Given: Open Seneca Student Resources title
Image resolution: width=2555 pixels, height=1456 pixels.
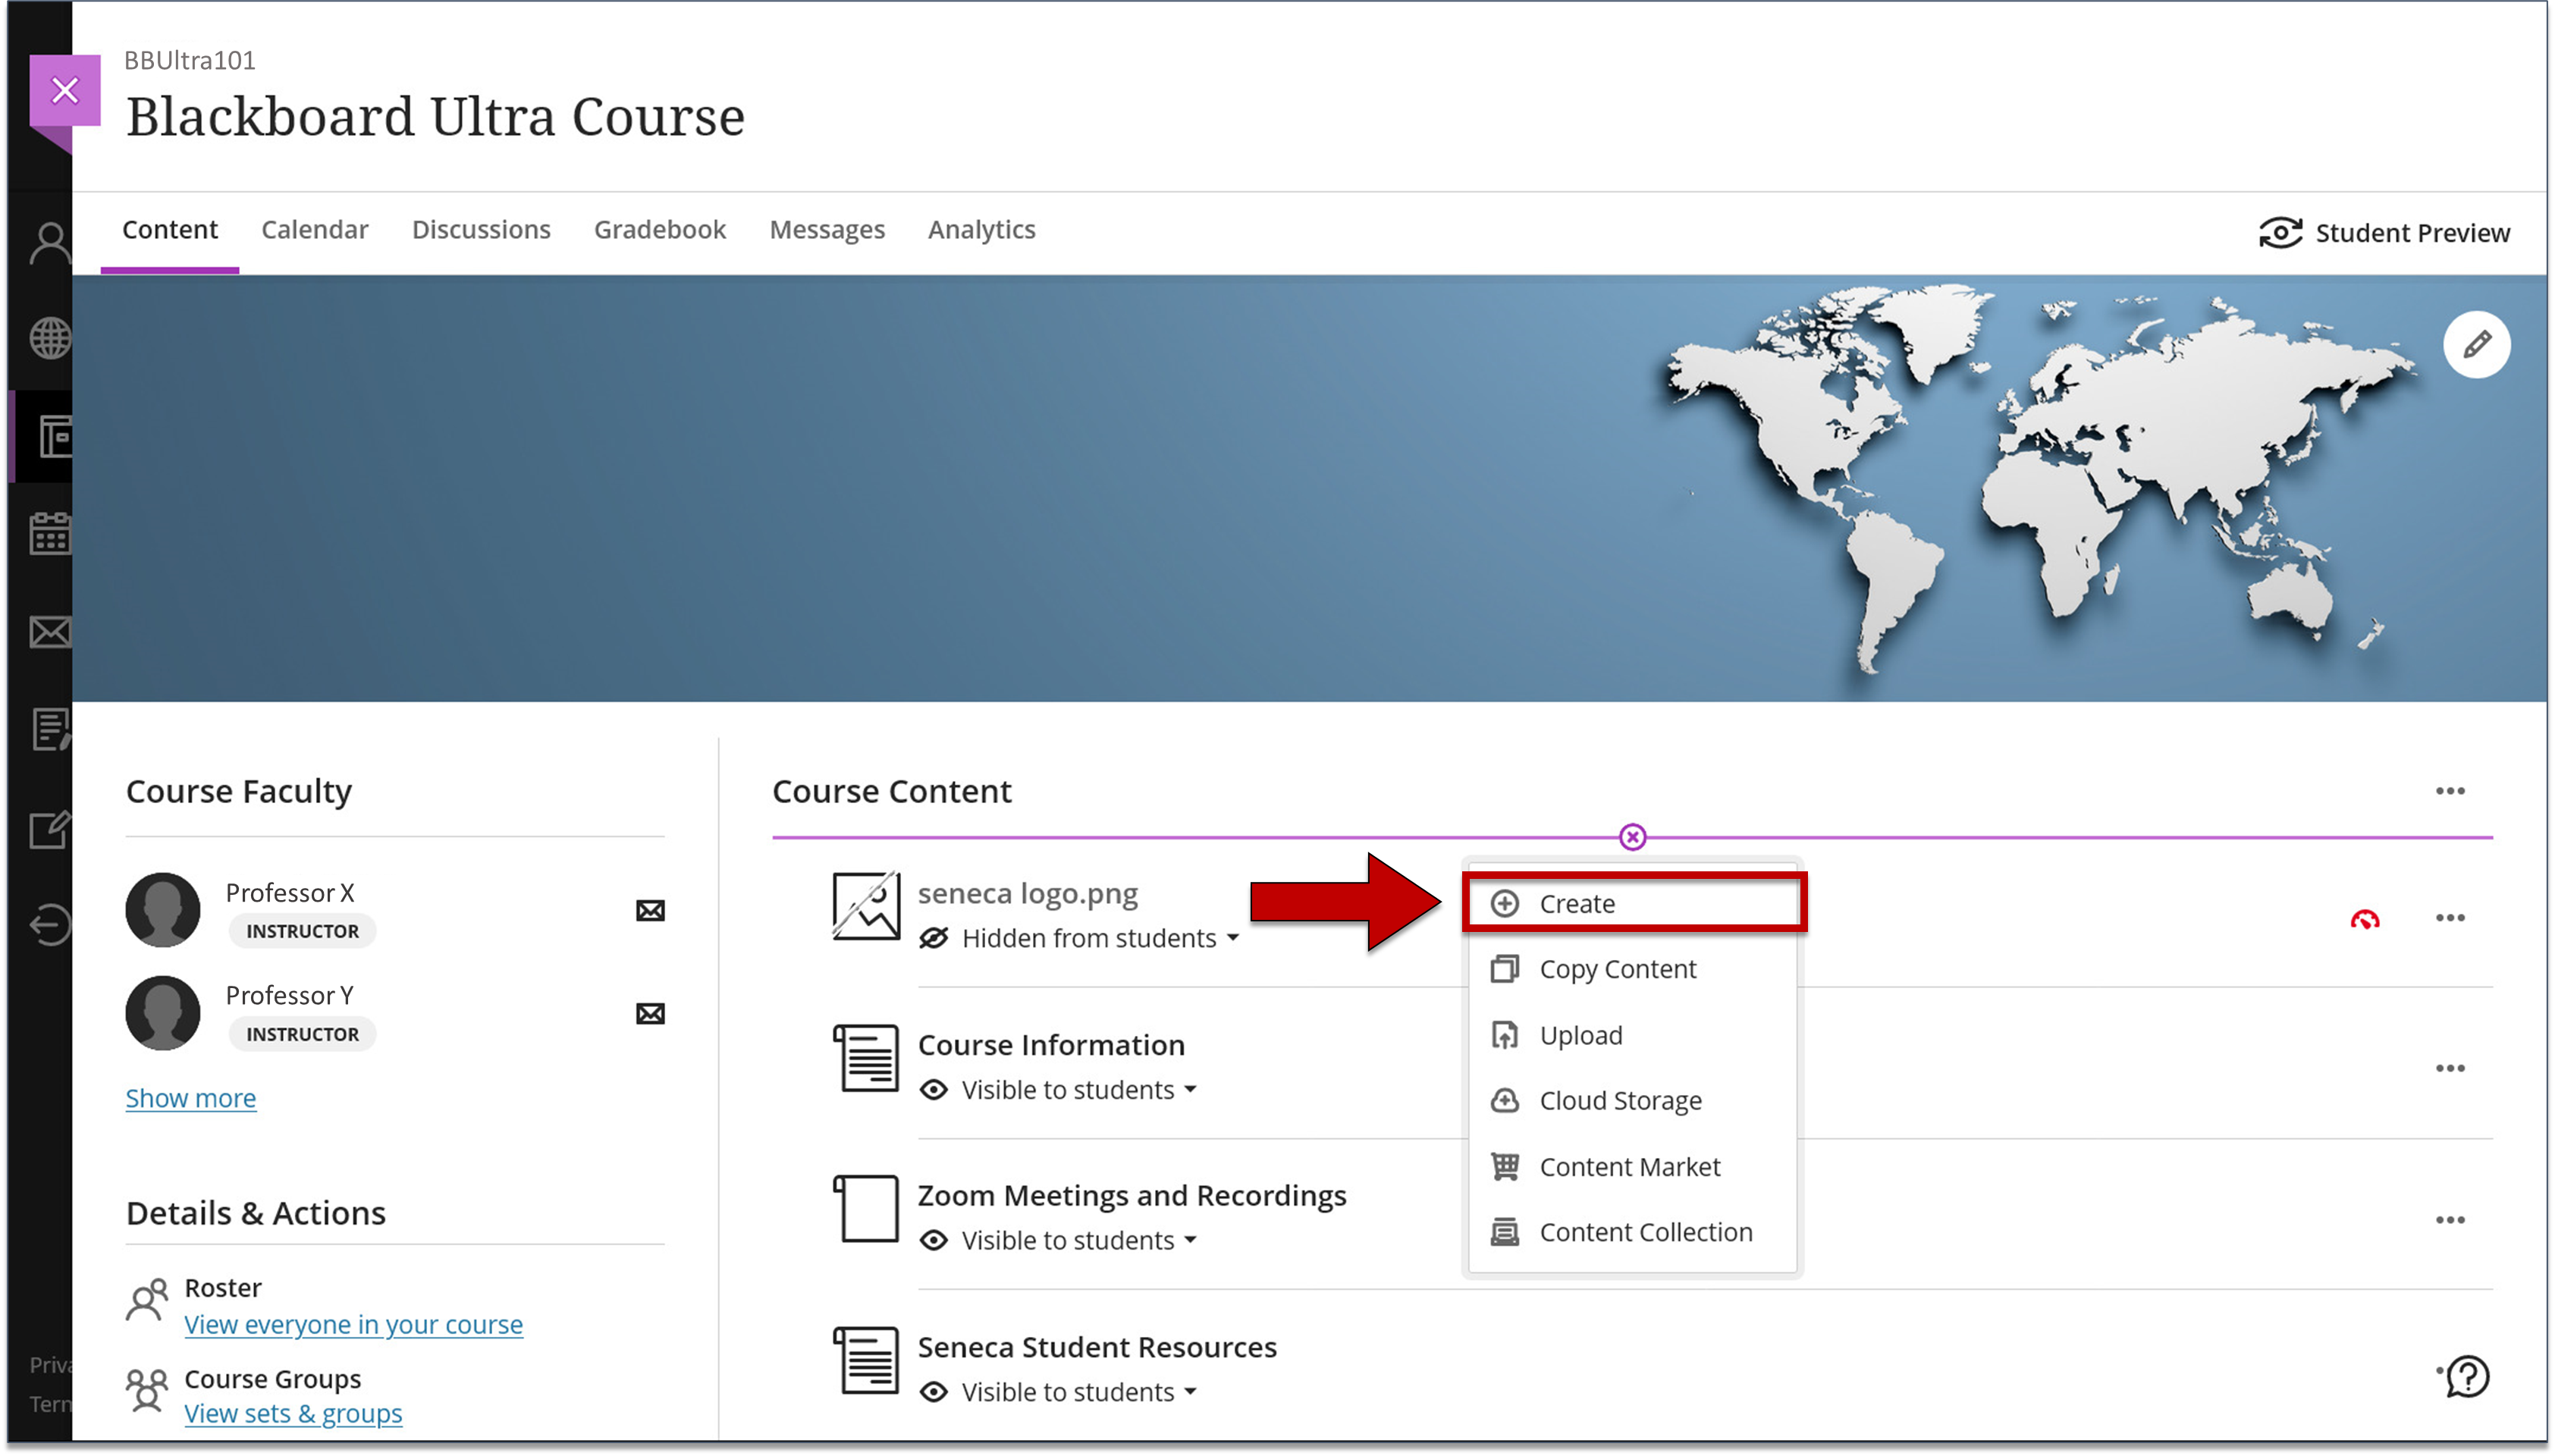Looking at the screenshot, I should [1097, 1348].
